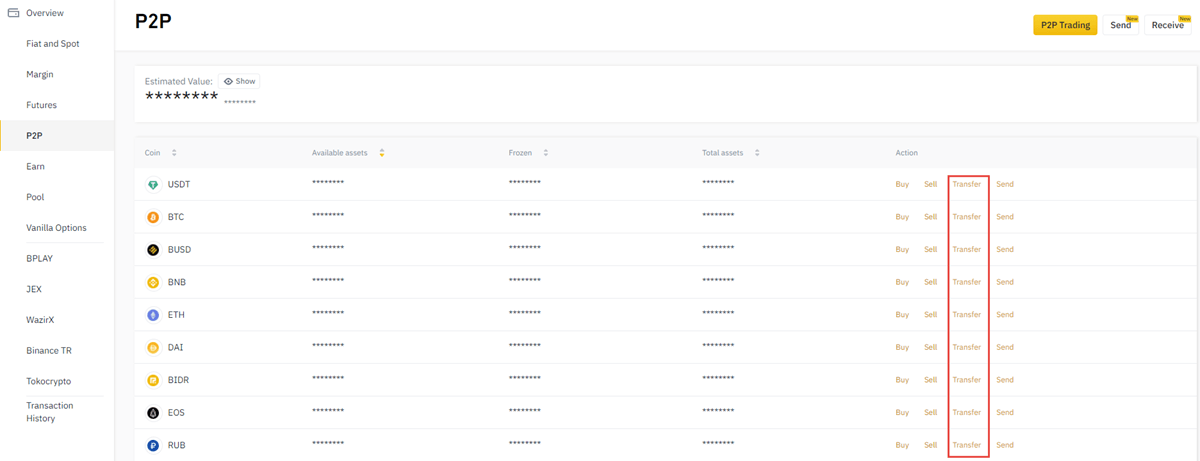Click the EOS coin icon
Viewport: 1200px width, 461px height.
(153, 413)
